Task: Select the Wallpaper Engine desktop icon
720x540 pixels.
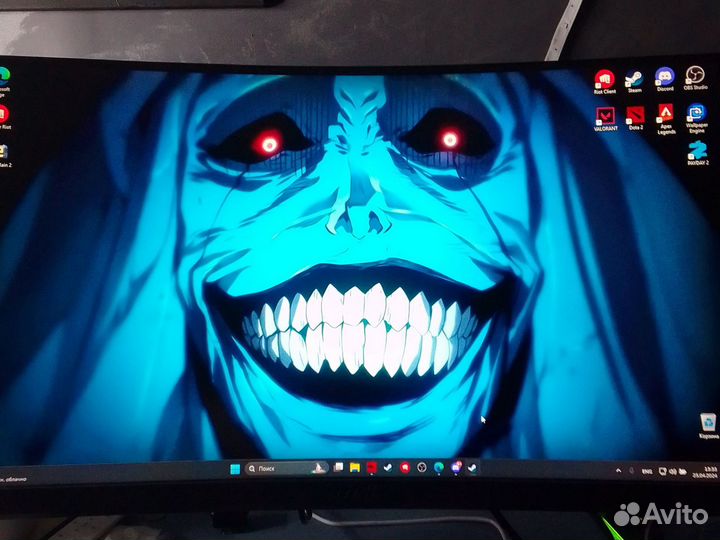Action: (697, 118)
